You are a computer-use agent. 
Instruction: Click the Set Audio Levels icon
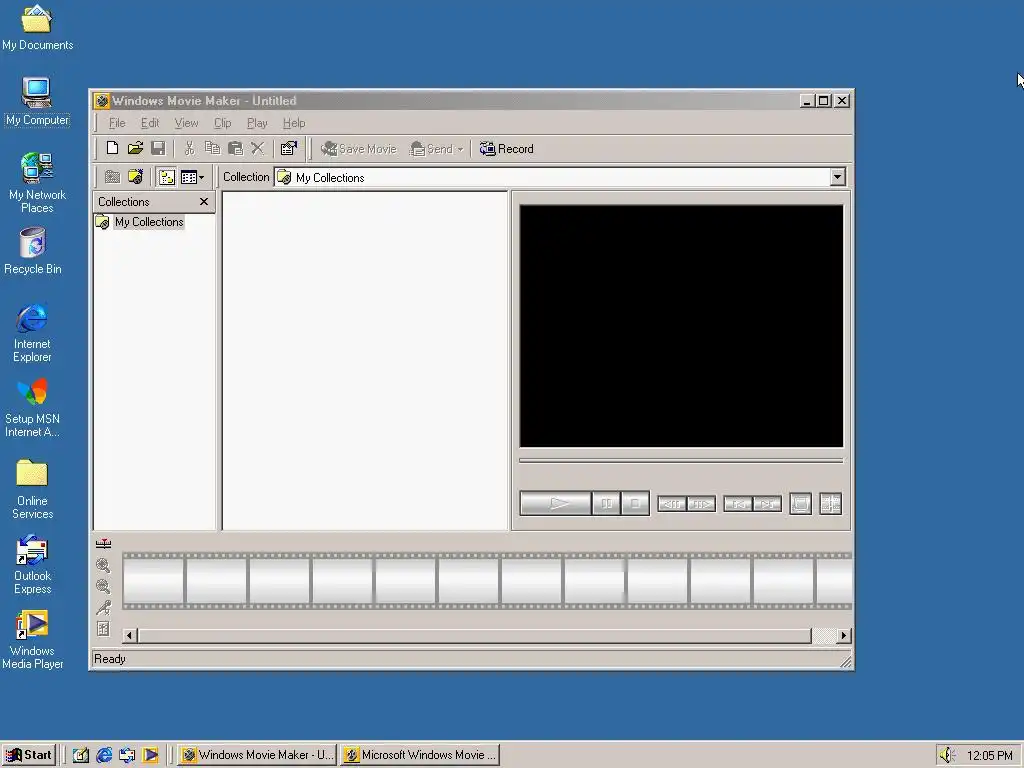(103, 629)
